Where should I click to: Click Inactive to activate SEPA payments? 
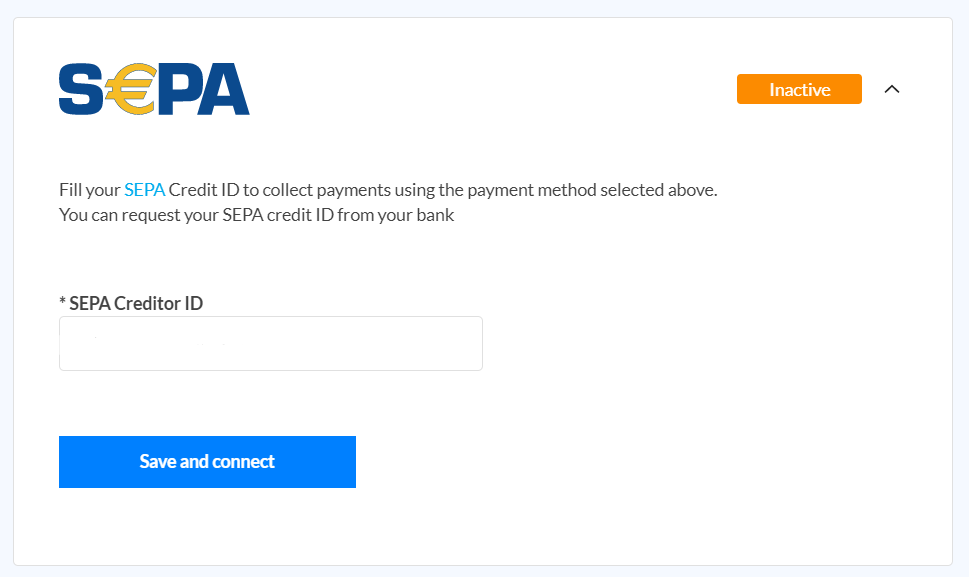coord(798,89)
